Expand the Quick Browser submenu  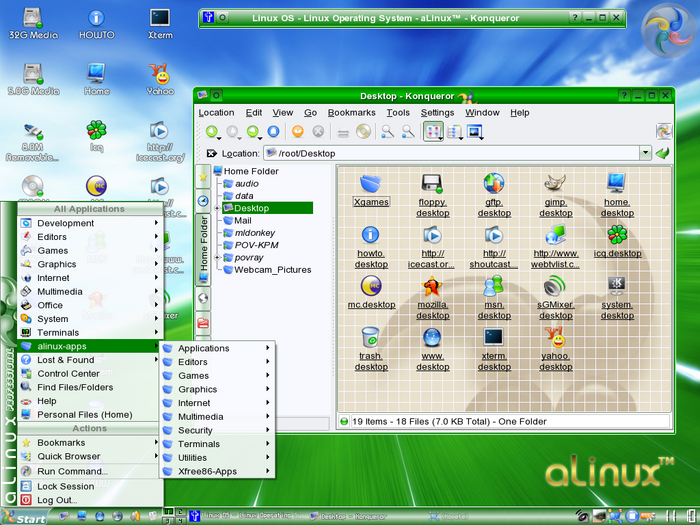tap(89, 456)
